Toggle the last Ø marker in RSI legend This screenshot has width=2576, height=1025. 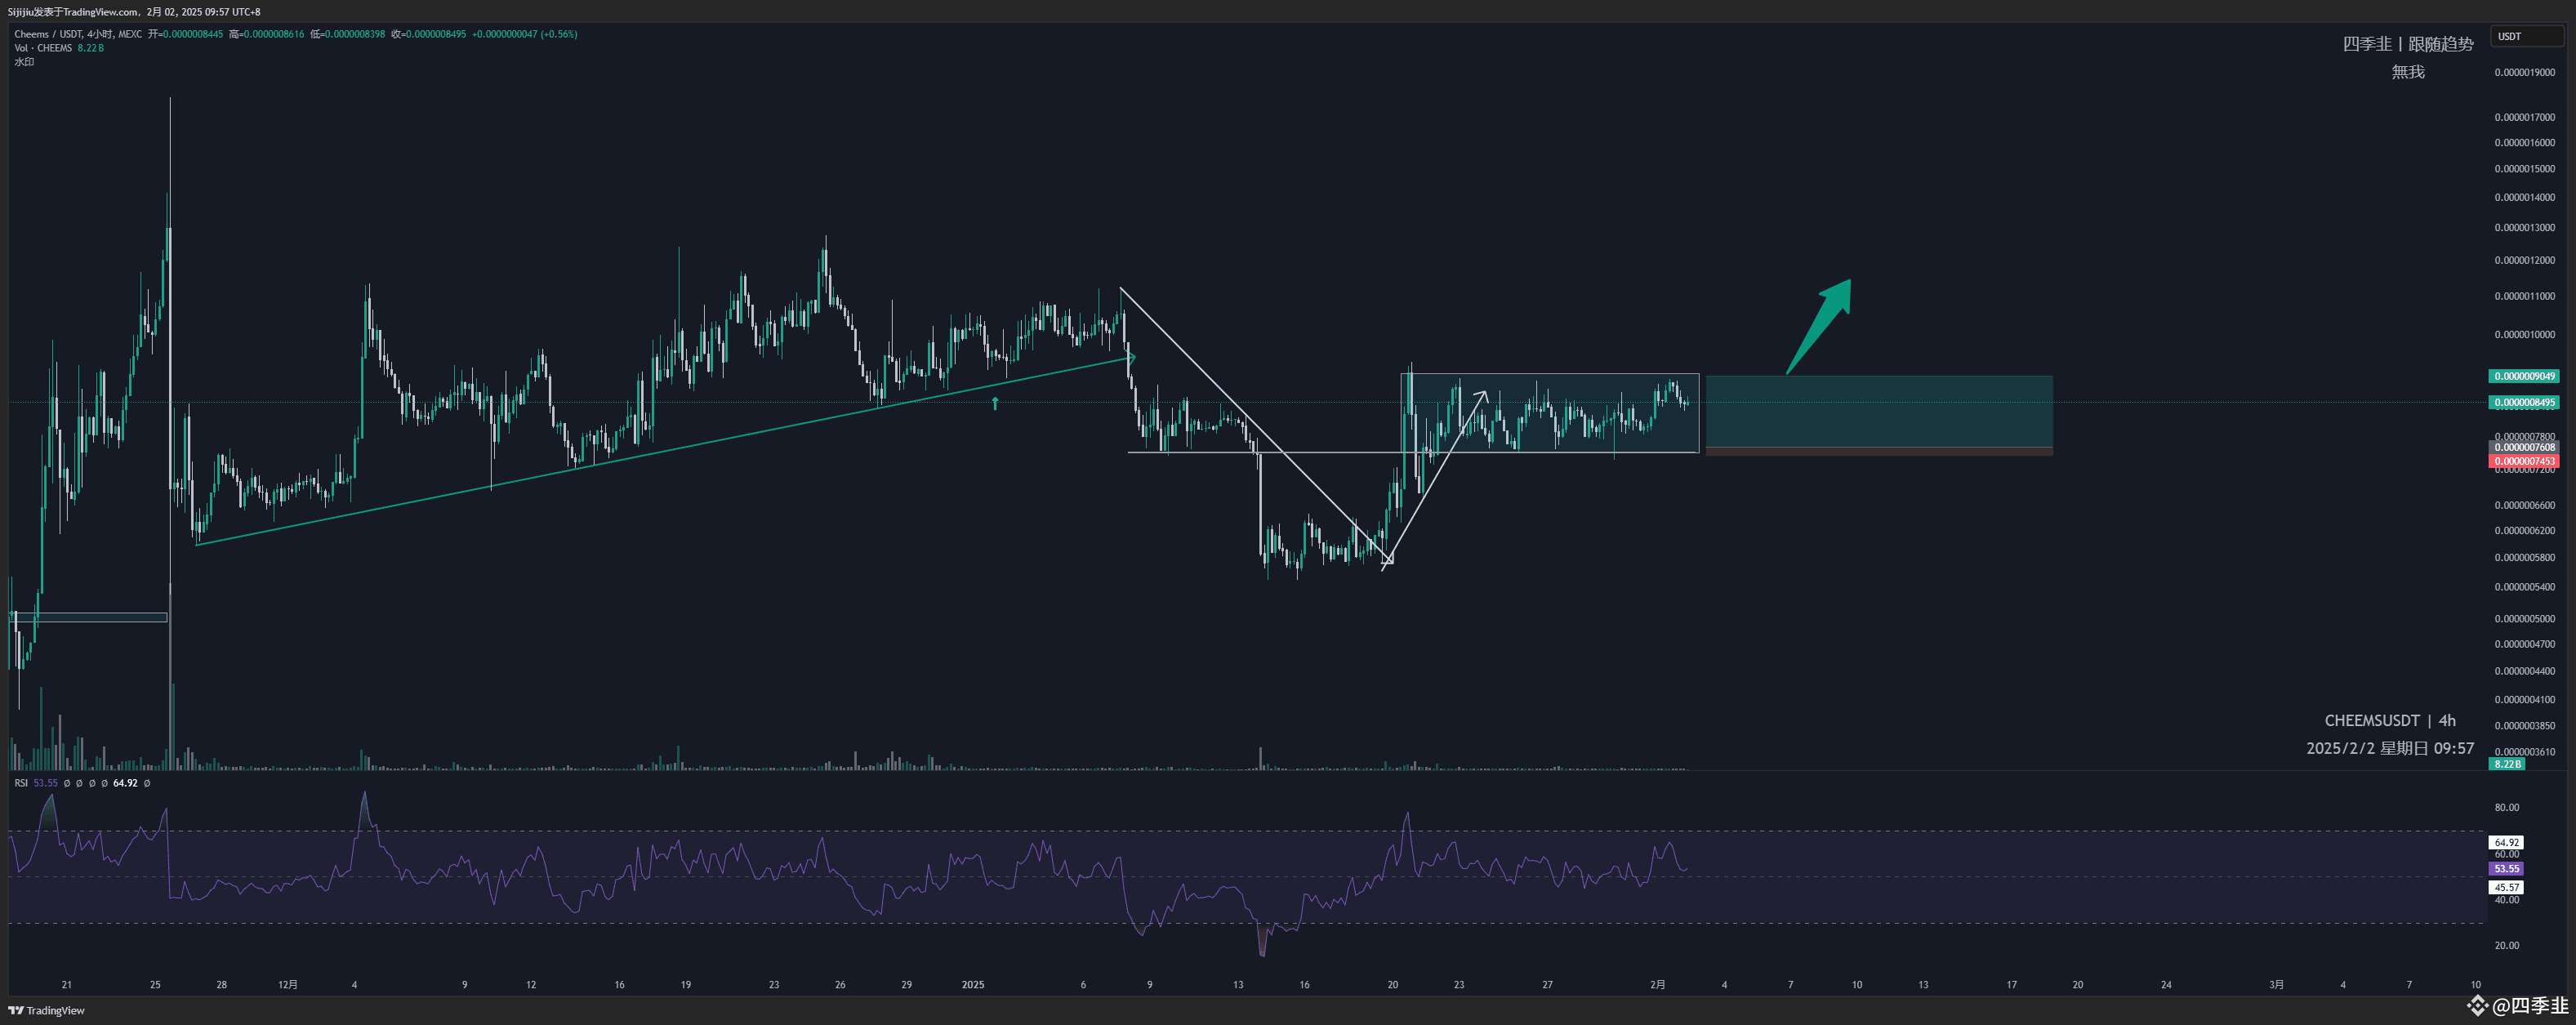click(147, 783)
